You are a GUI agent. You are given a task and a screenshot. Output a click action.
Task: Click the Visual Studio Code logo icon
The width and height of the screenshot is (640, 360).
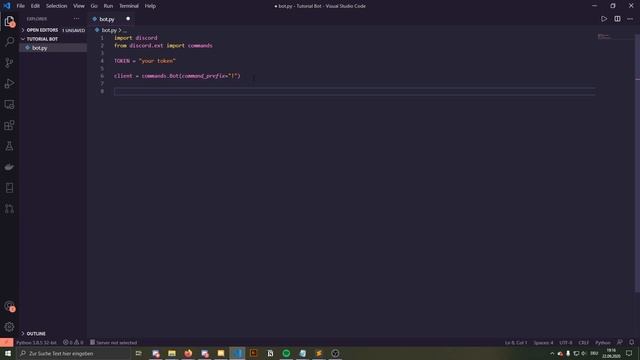(7, 6)
